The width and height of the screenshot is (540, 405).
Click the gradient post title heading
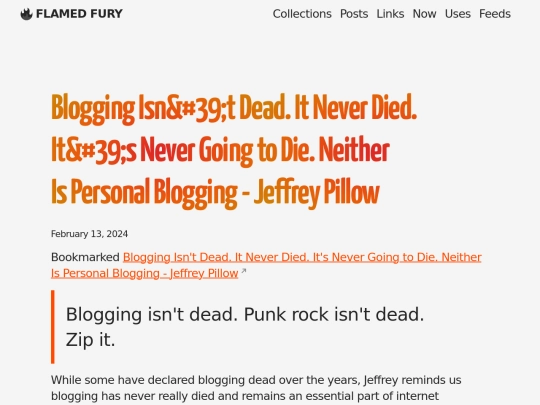pyautogui.click(x=234, y=150)
